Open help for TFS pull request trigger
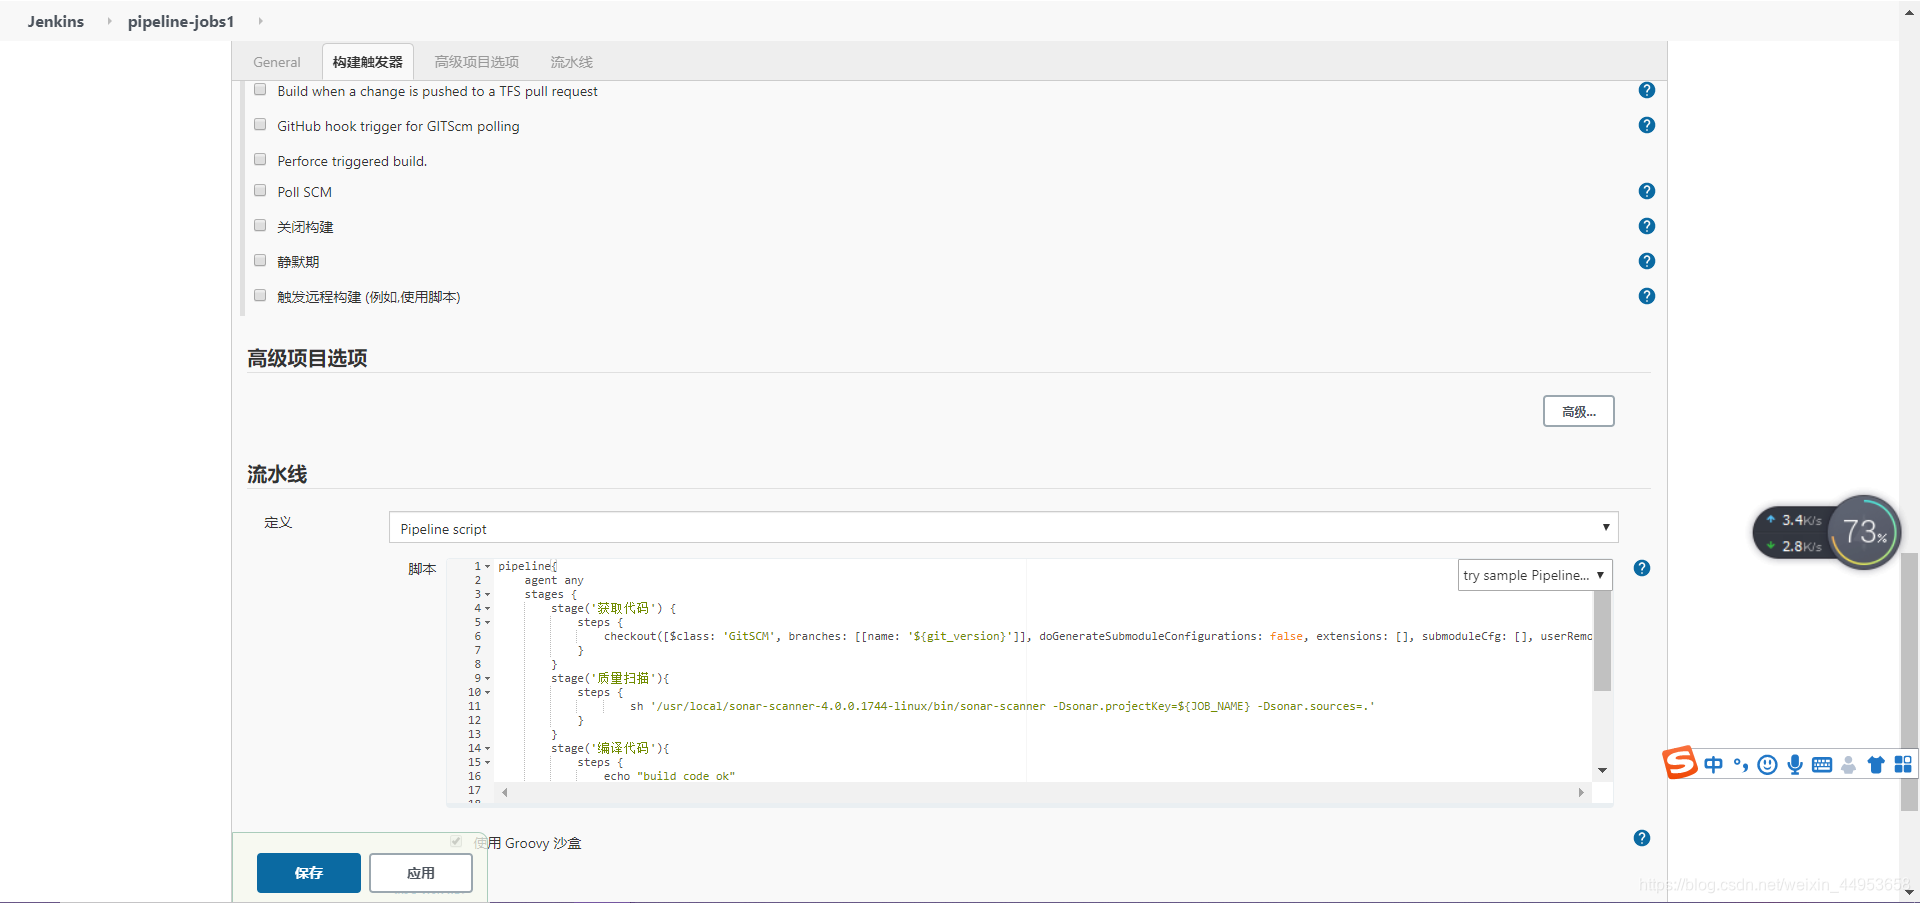The width and height of the screenshot is (1920, 903). point(1646,91)
